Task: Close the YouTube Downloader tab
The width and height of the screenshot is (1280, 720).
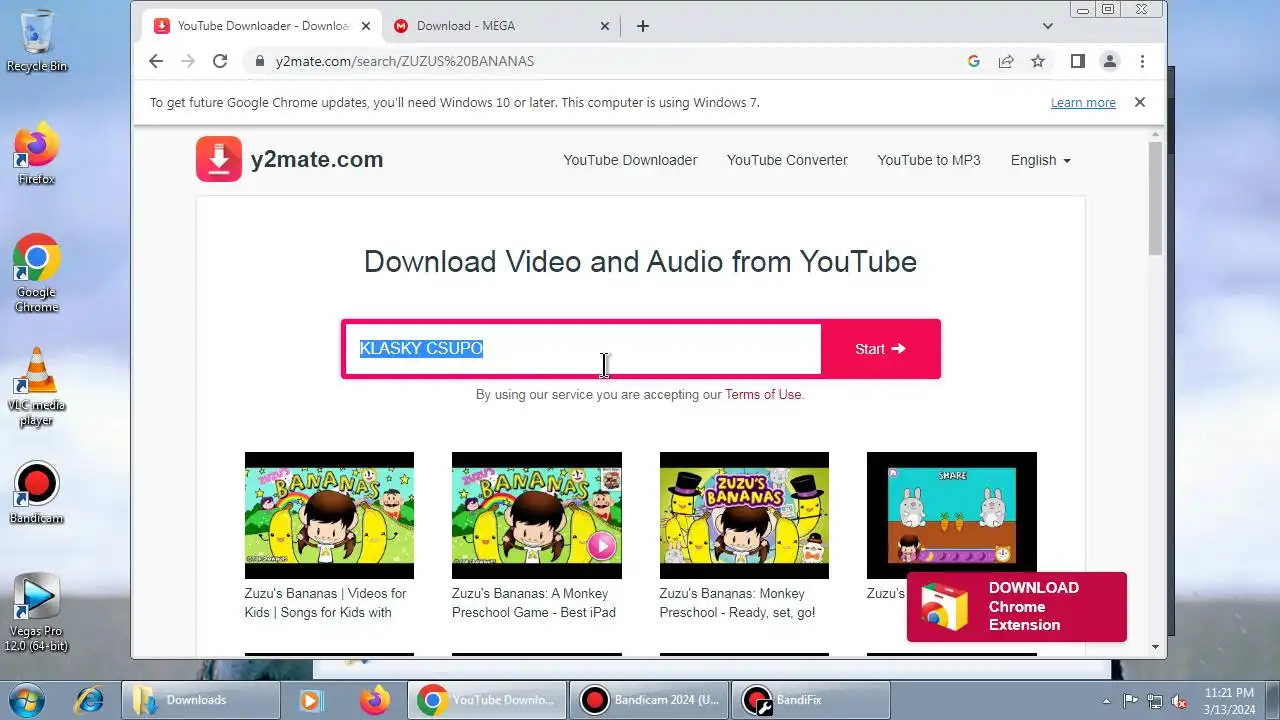Action: click(x=365, y=26)
